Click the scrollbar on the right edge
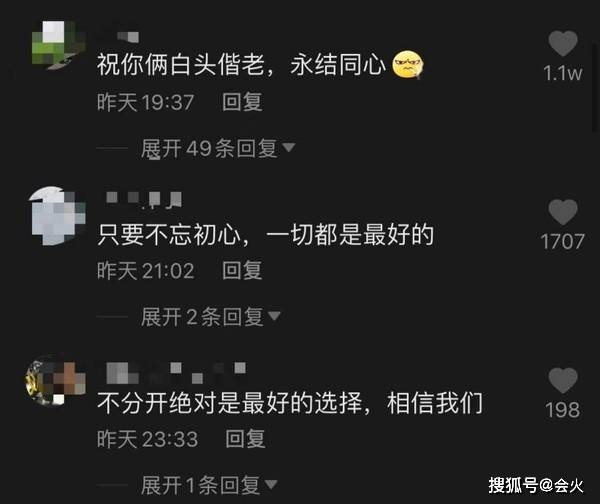600x504 pixels. 596,86
